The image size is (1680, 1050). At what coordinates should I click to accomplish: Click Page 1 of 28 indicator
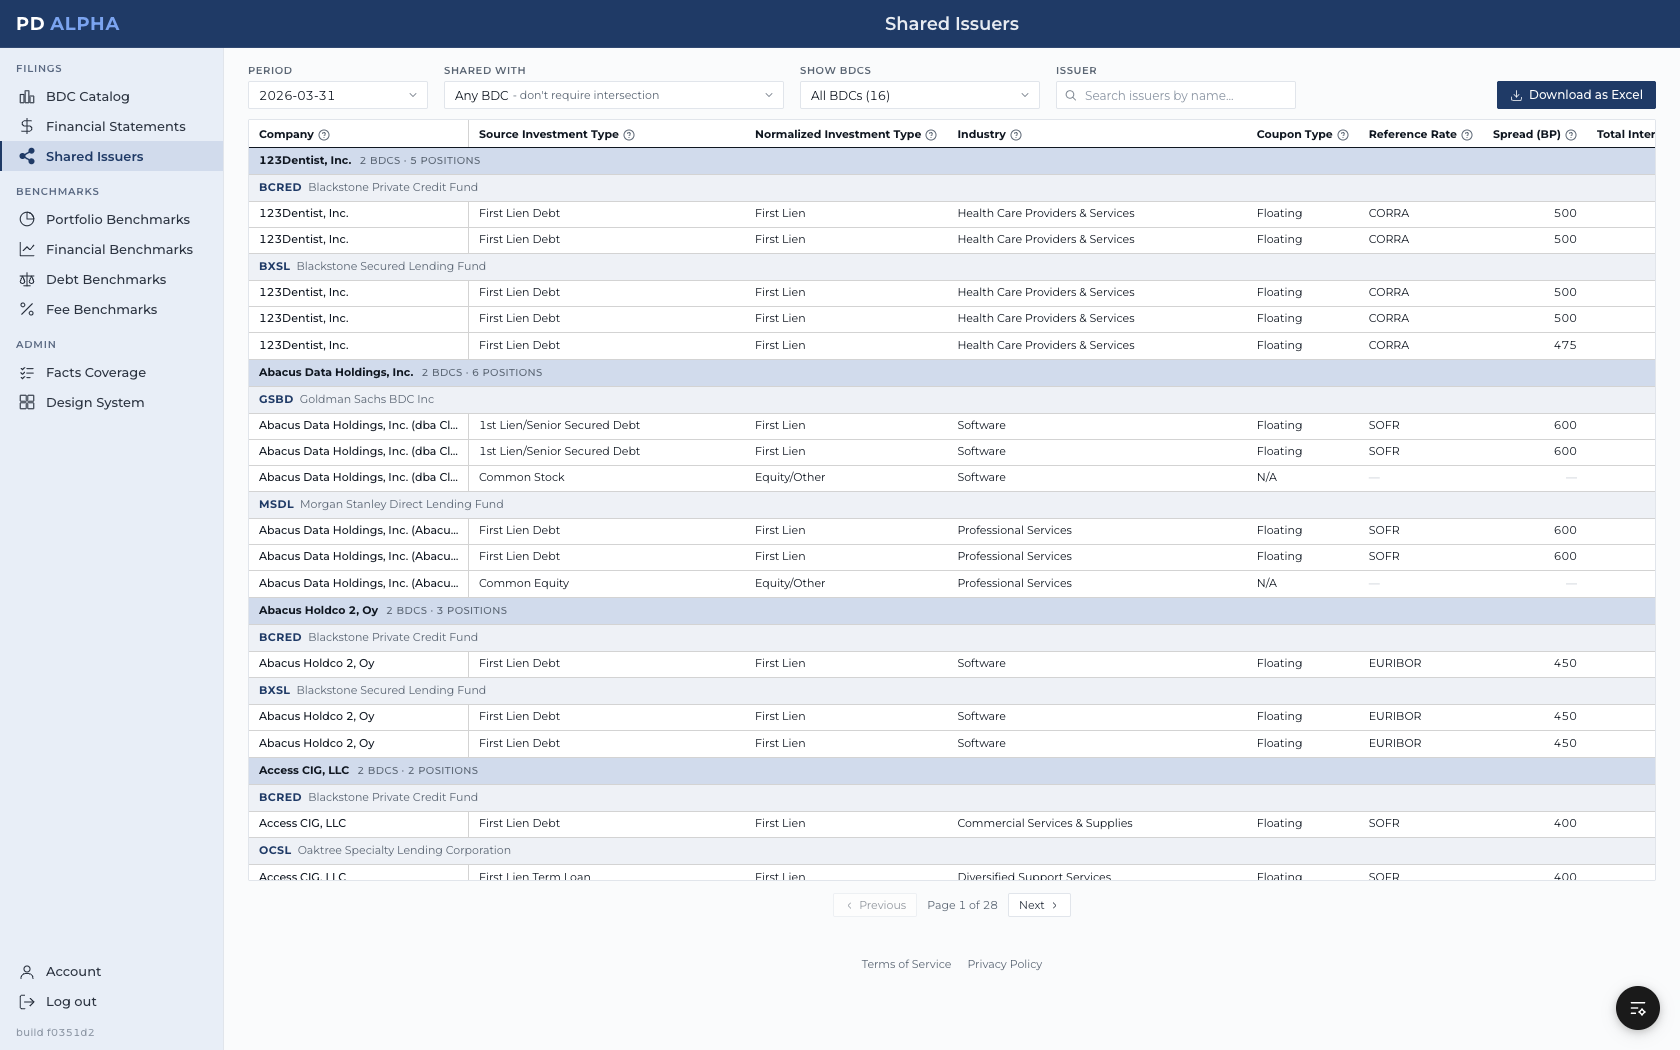tap(962, 906)
